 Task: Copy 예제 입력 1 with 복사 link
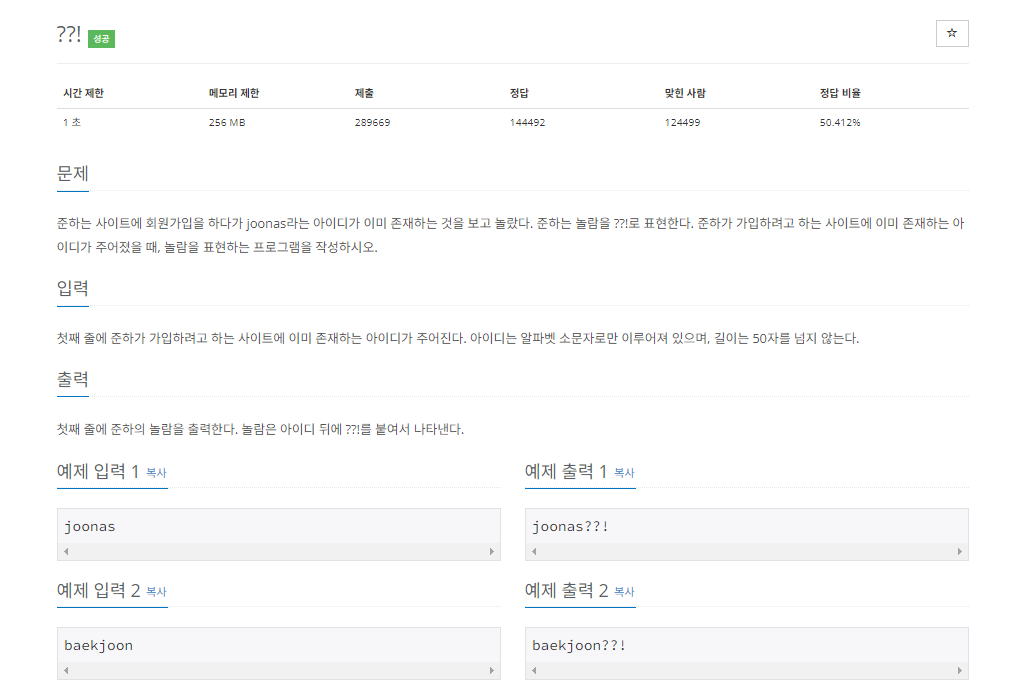pyautogui.click(x=156, y=473)
